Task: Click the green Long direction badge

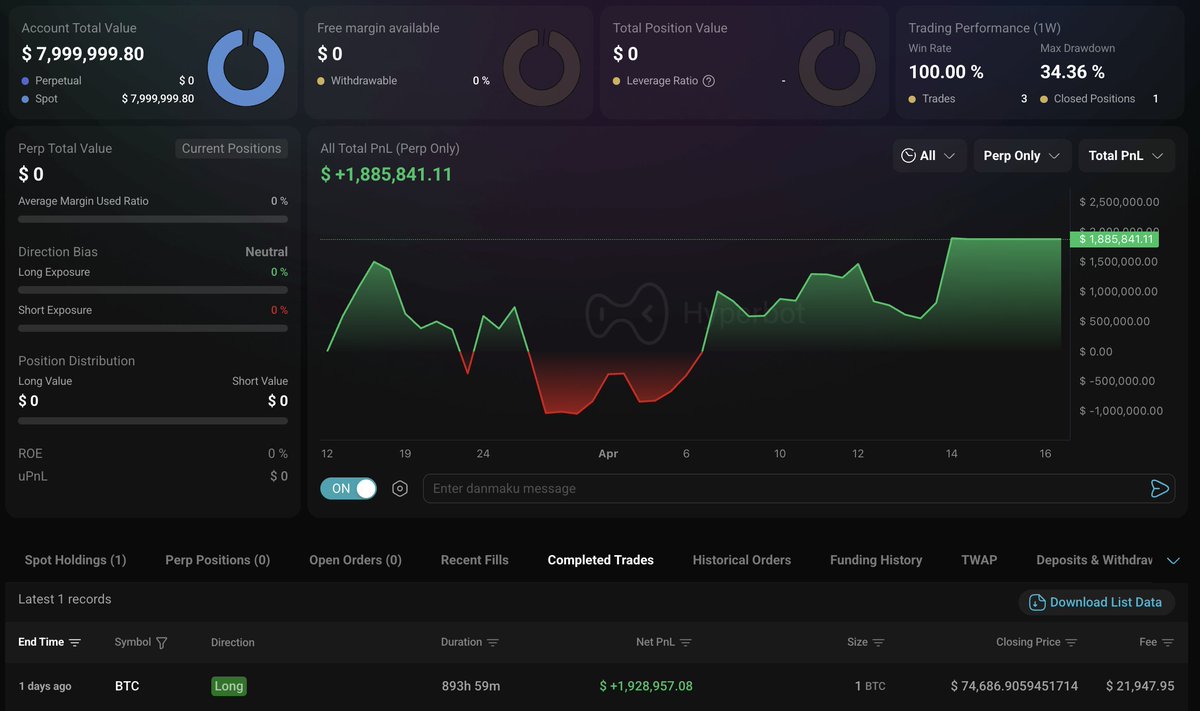Action: tap(229, 687)
